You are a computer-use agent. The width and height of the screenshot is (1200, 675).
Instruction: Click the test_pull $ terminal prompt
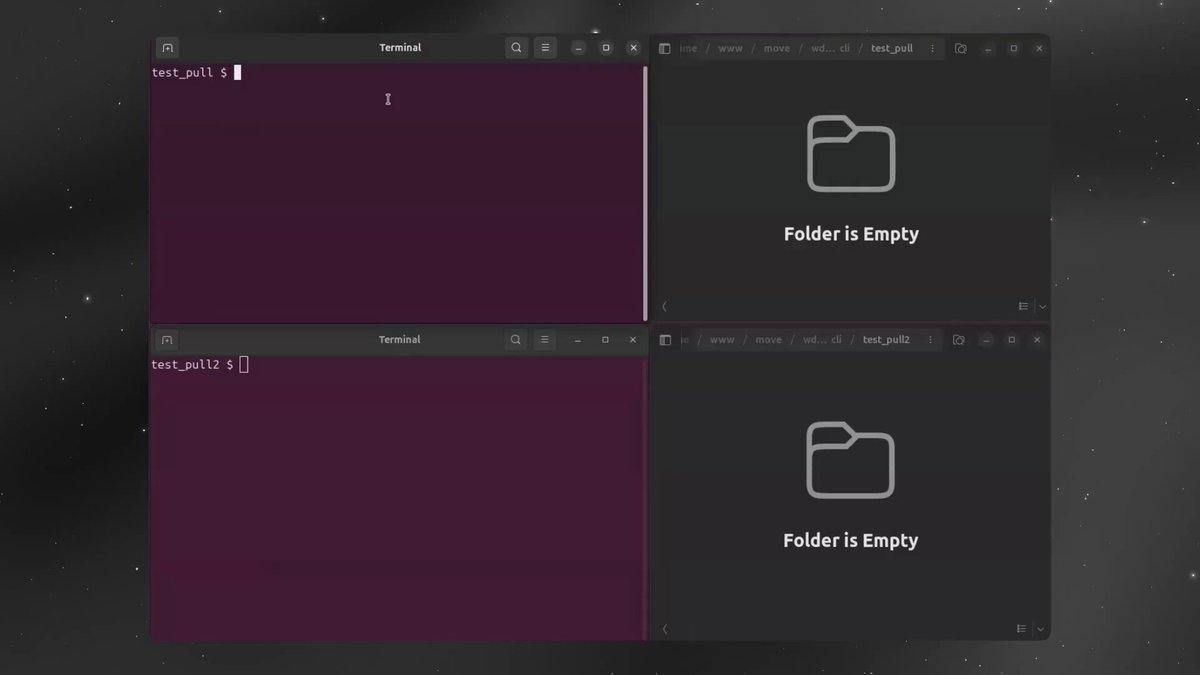pos(189,73)
